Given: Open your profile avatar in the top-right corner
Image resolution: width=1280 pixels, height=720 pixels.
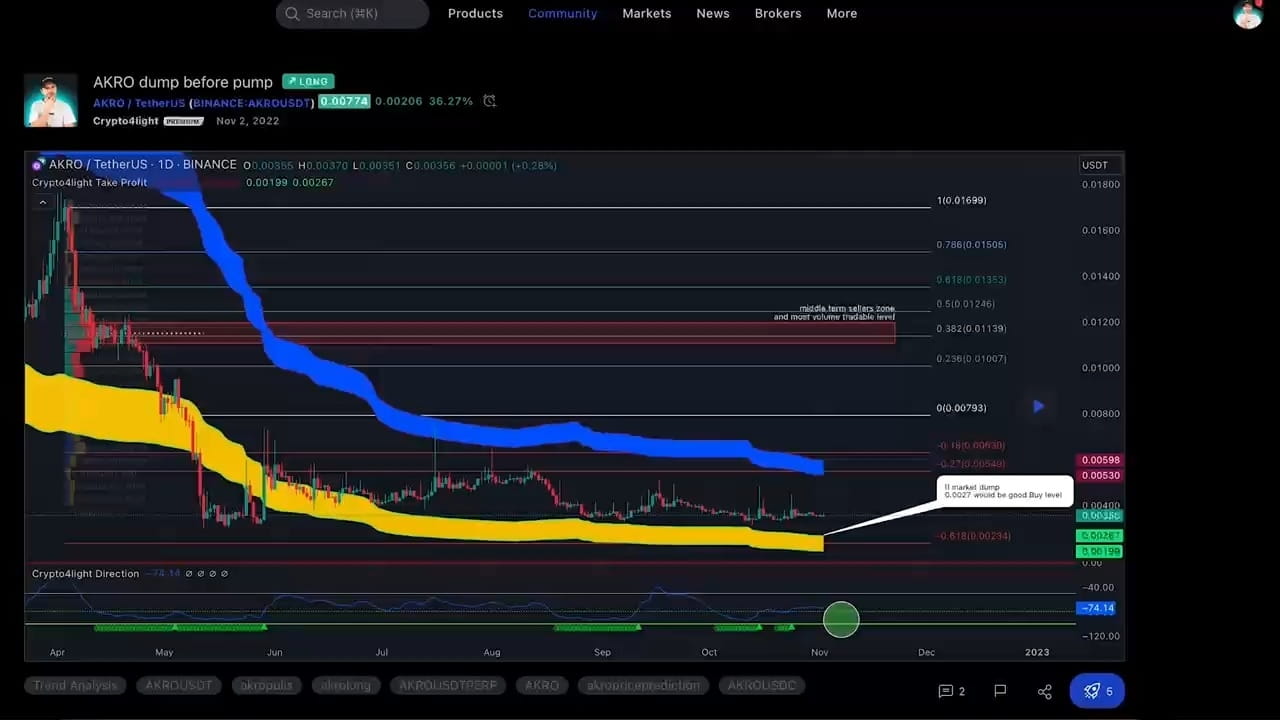Looking at the screenshot, I should point(1247,16).
